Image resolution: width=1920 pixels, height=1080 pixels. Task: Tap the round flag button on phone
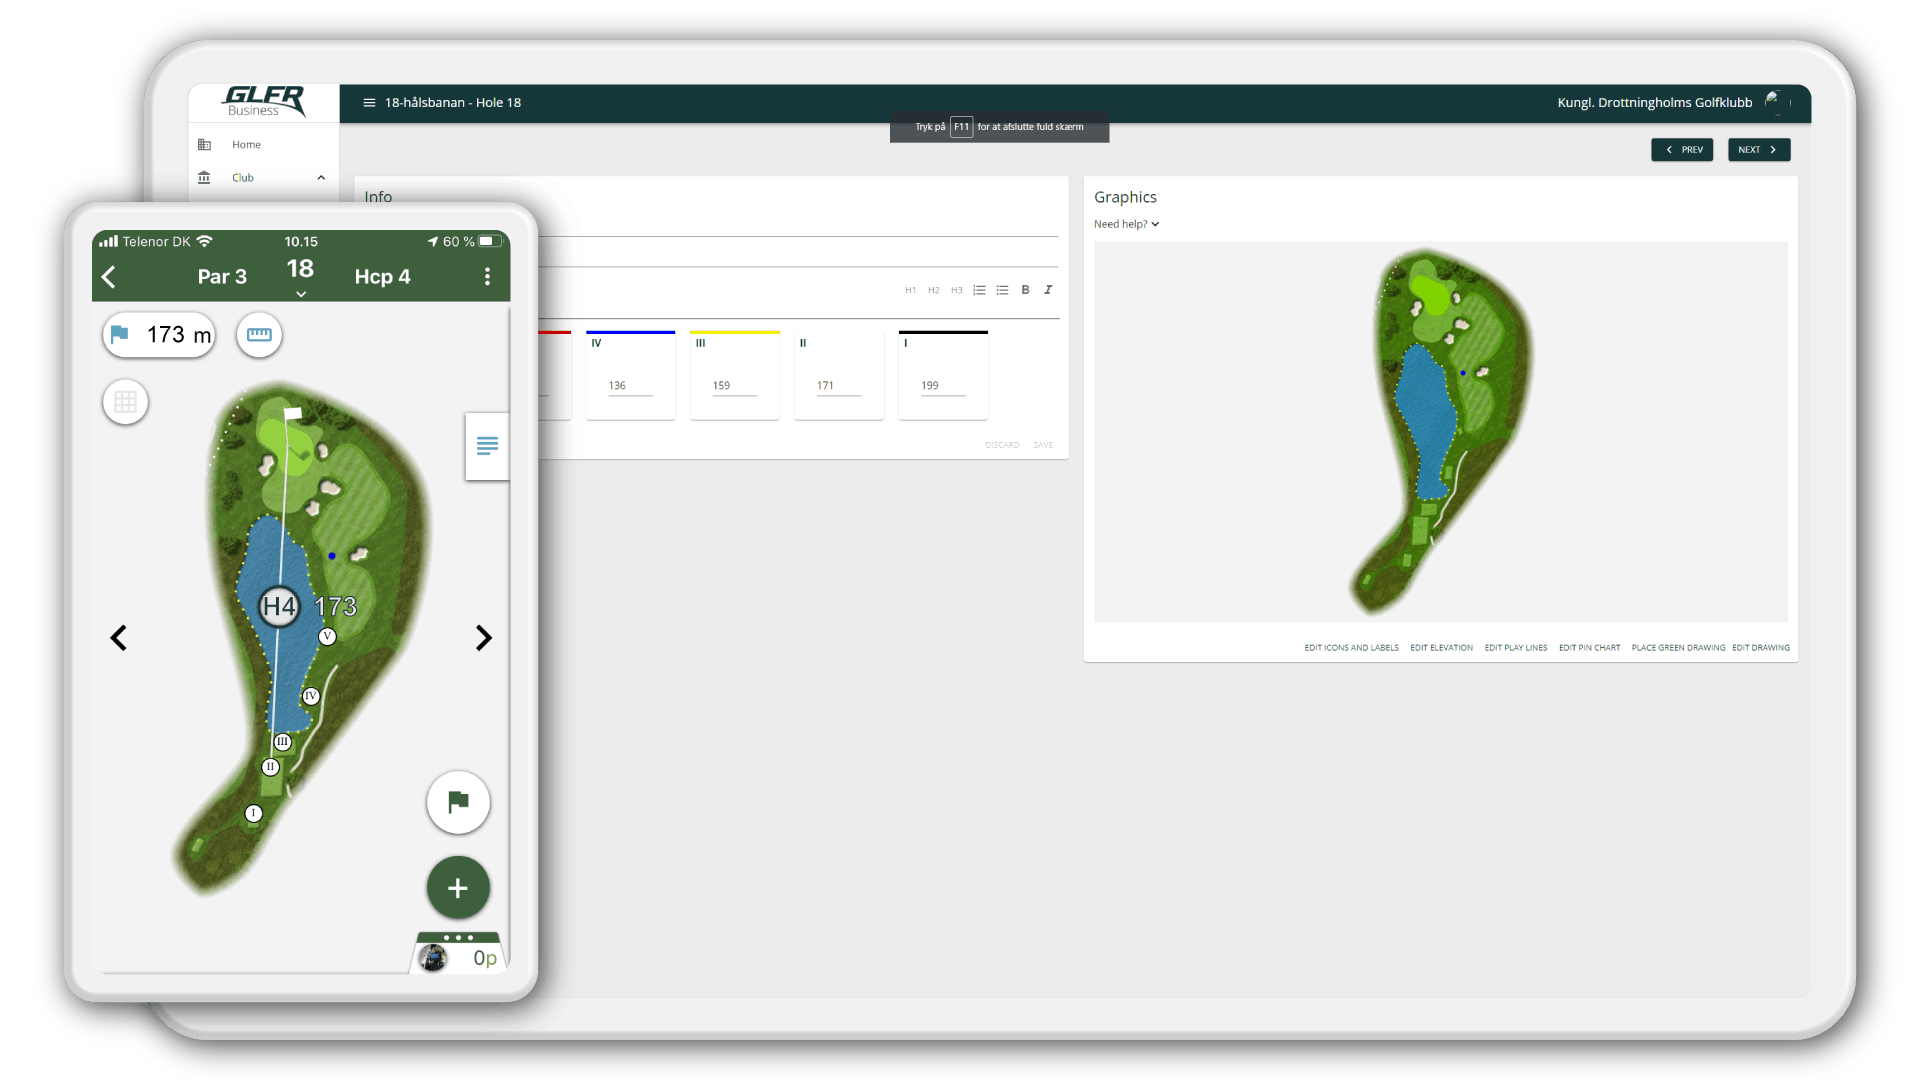coord(458,802)
